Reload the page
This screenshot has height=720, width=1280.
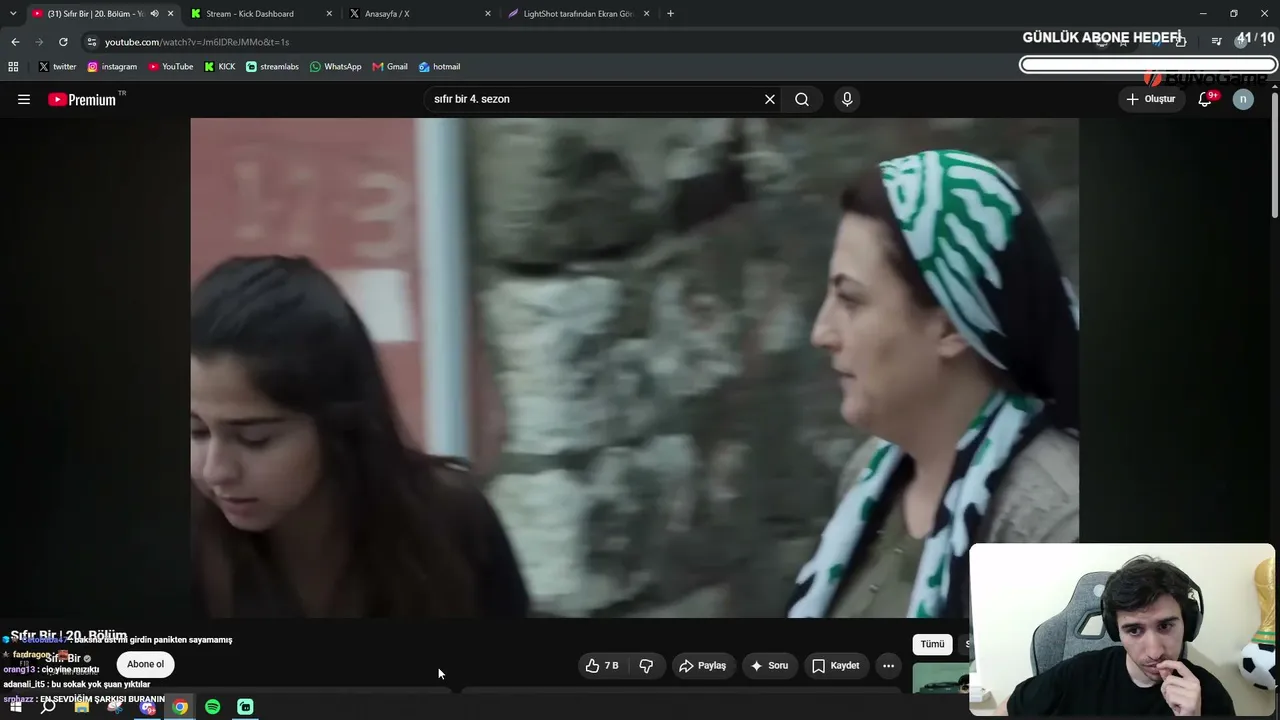tap(63, 42)
